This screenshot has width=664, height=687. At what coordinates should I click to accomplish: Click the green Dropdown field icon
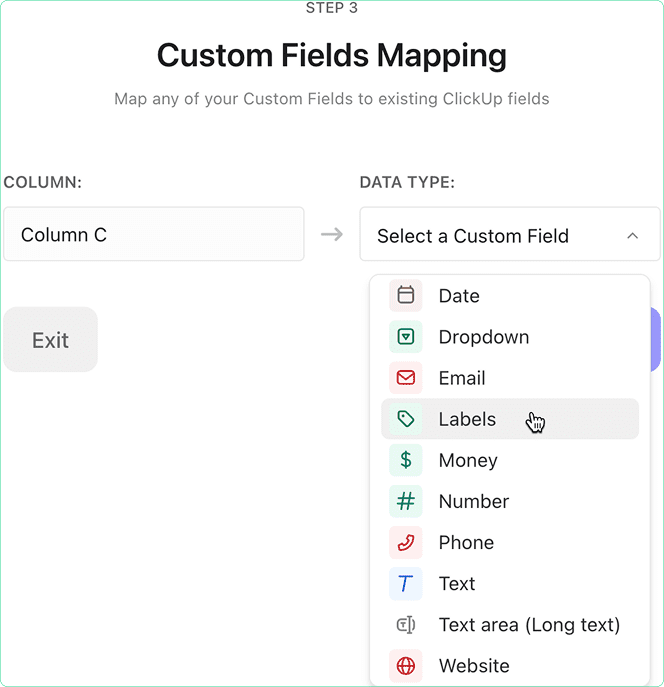click(x=405, y=337)
